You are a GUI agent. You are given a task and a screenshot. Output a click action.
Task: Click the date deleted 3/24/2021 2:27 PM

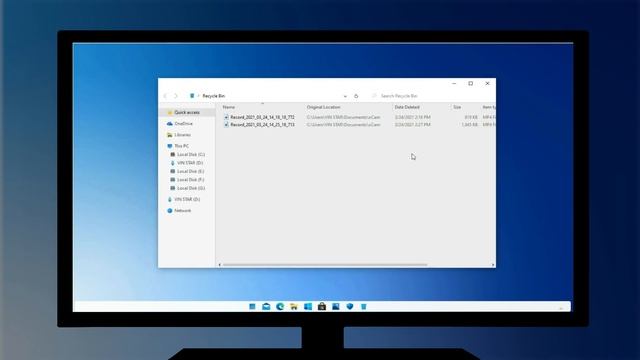pos(413,124)
